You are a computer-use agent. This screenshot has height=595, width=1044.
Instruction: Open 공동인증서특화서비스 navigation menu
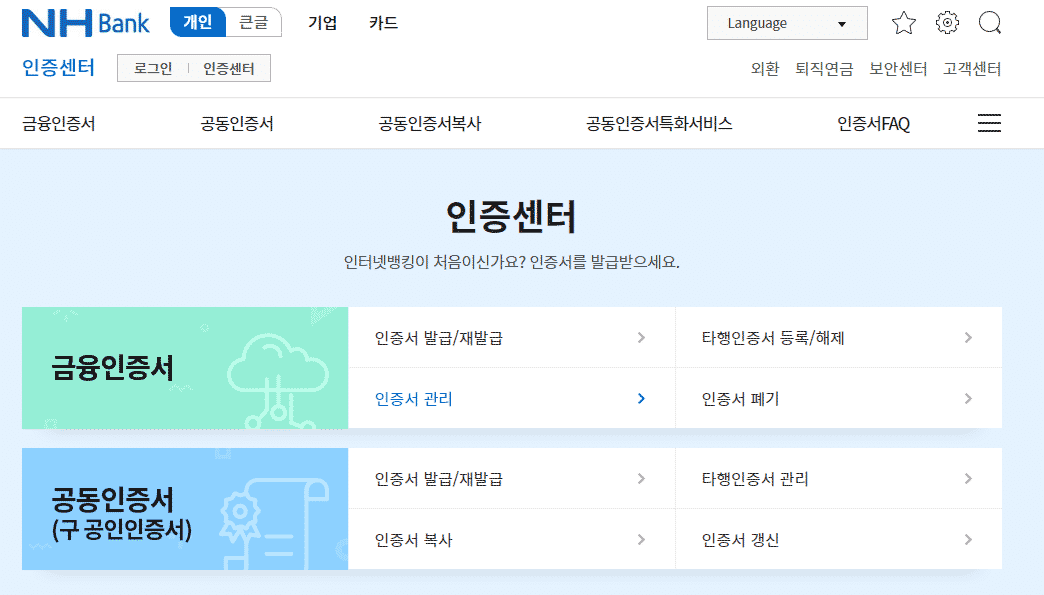(x=659, y=124)
